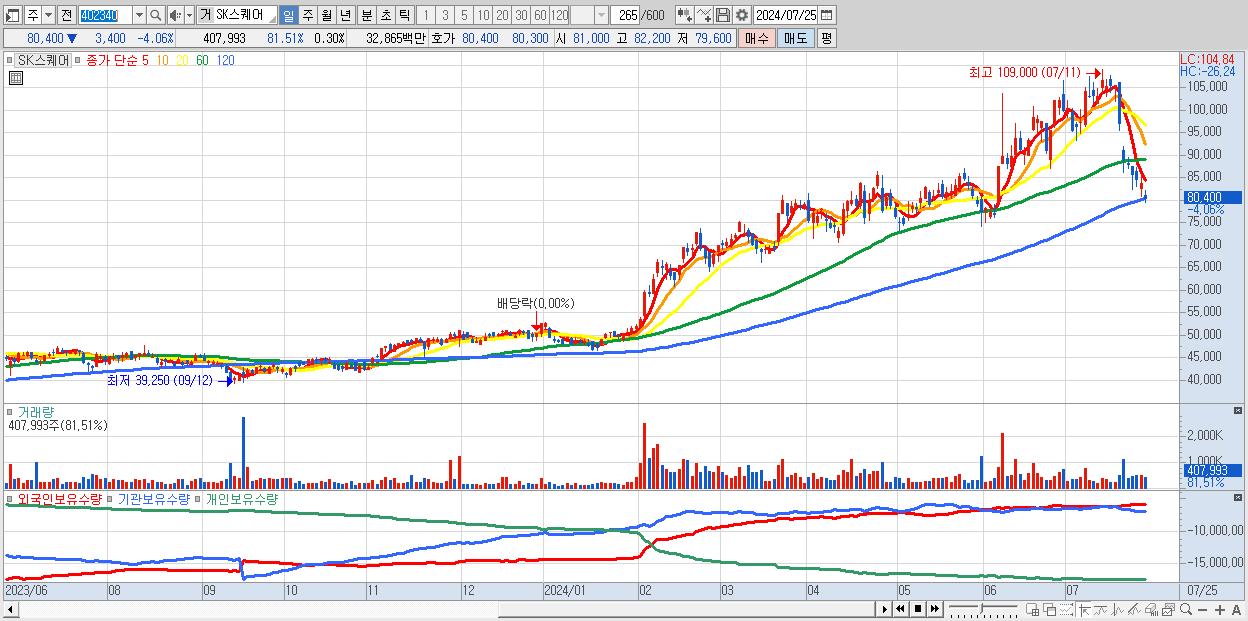The image size is (1248, 621).
Task: Select interval button 1
Action: [x=425, y=16]
